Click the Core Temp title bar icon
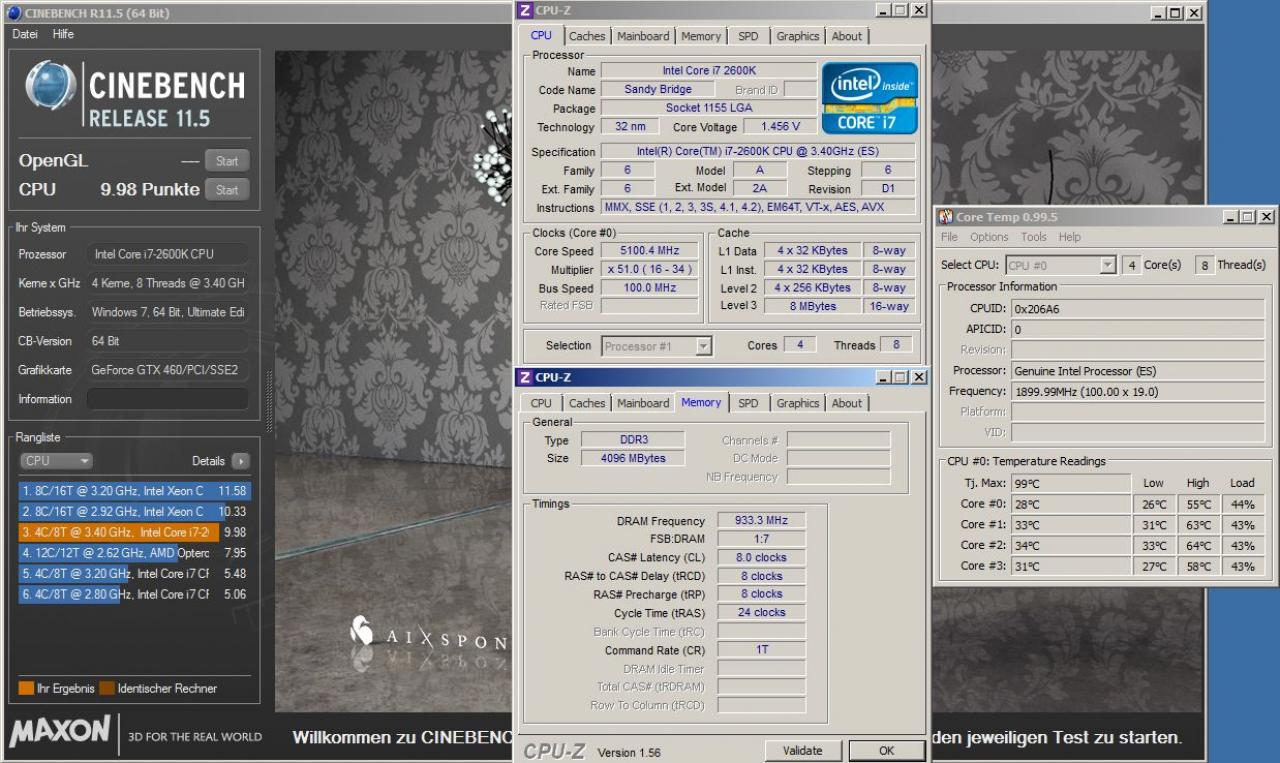Screen dimensions: 1280x763 946,217
